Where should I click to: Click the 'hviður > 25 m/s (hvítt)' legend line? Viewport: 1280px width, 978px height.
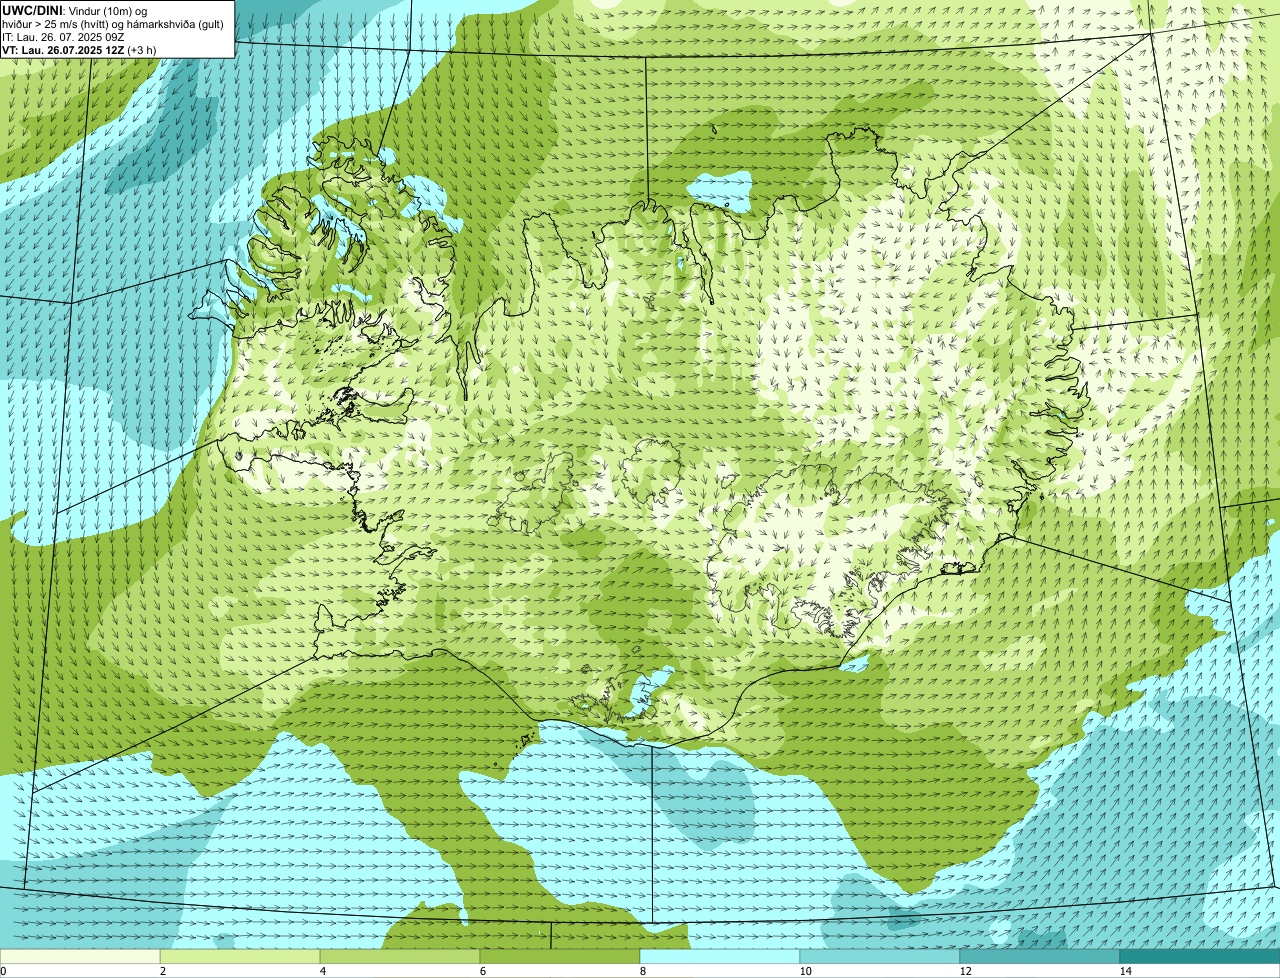113,24
